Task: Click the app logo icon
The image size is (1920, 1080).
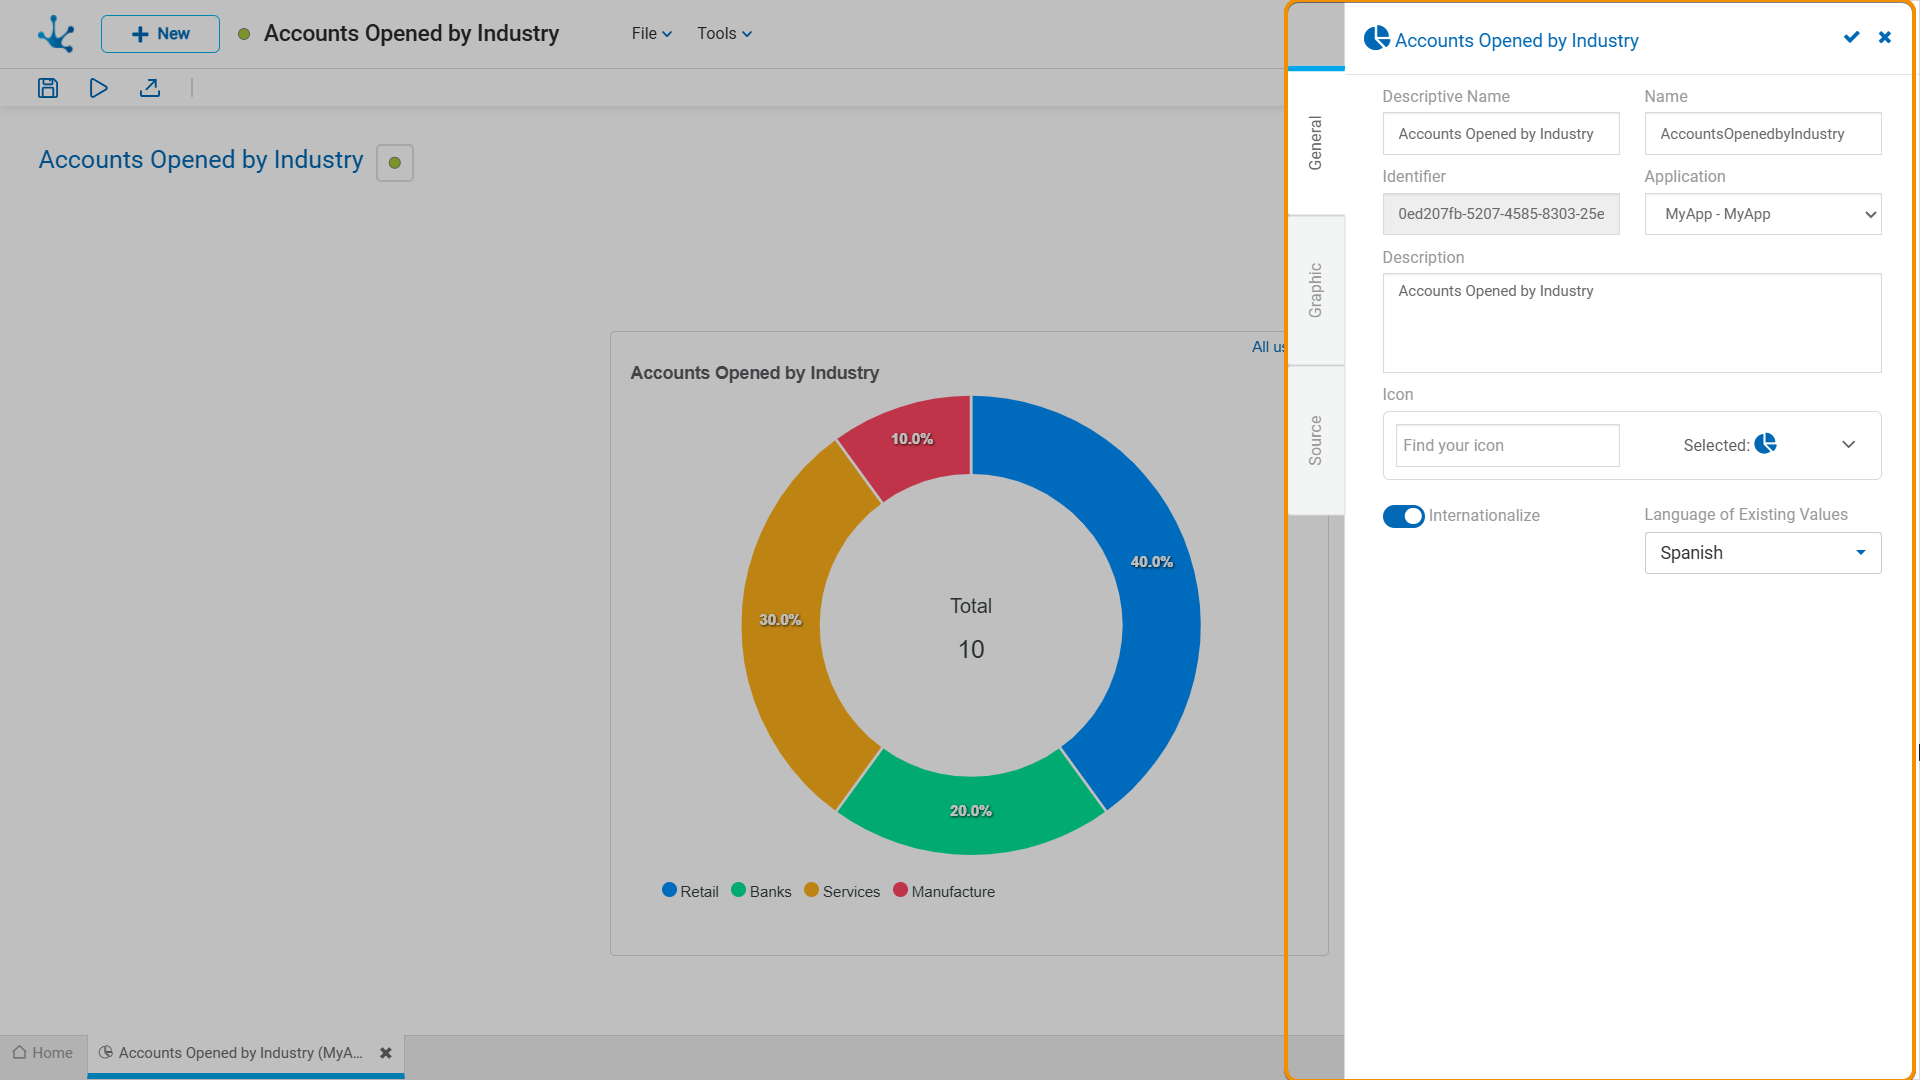Action: [x=56, y=34]
